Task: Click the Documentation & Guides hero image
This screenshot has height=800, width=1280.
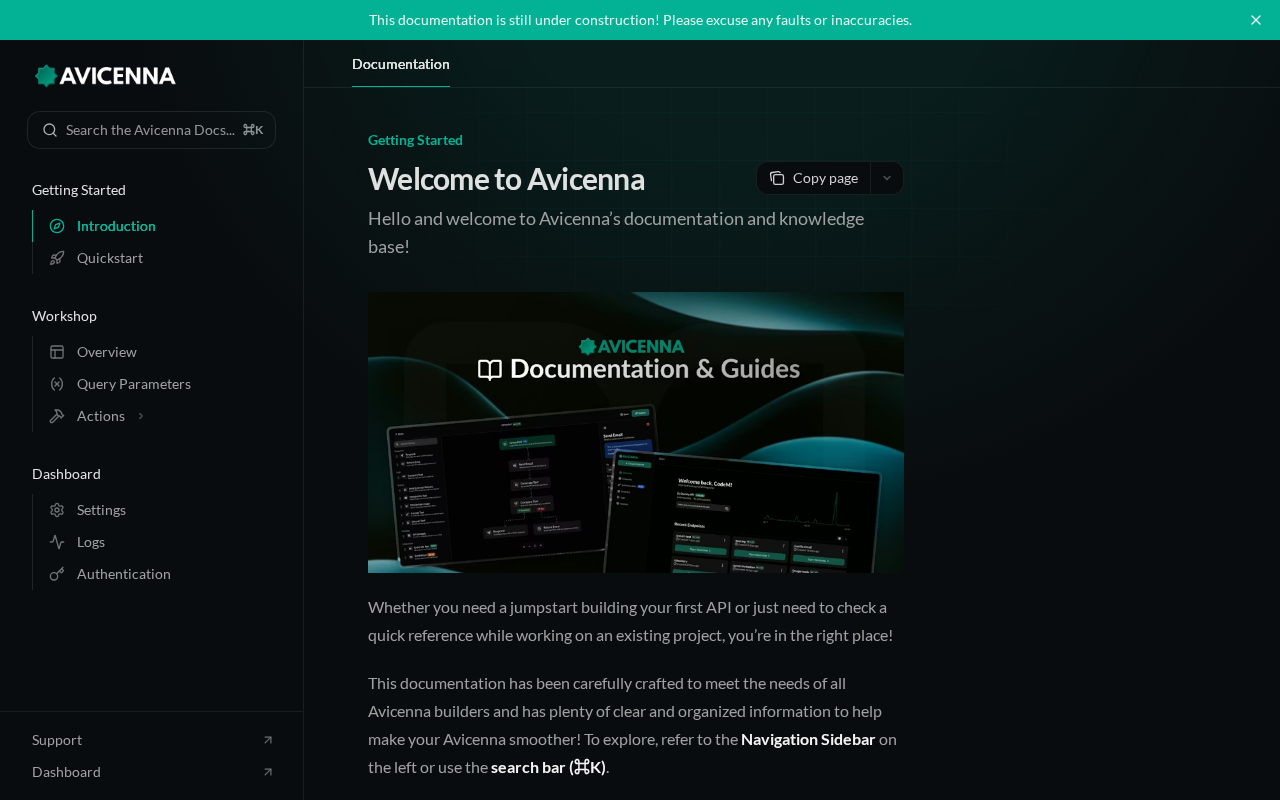Action: tap(636, 432)
